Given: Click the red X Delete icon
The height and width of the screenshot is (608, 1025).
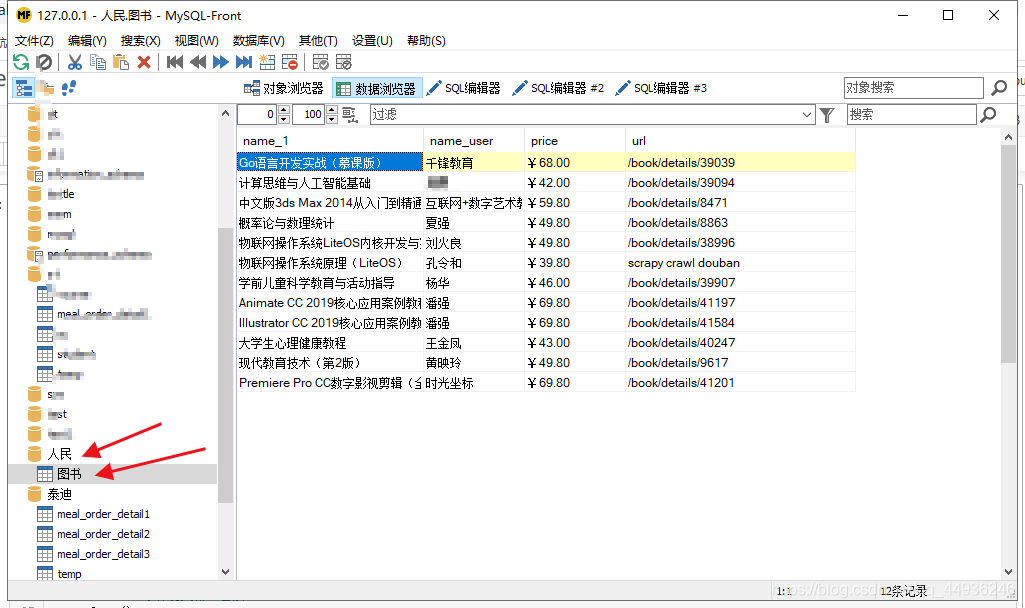Looking at the screenshot, I should pyautogui.click(x=144, y=62).
